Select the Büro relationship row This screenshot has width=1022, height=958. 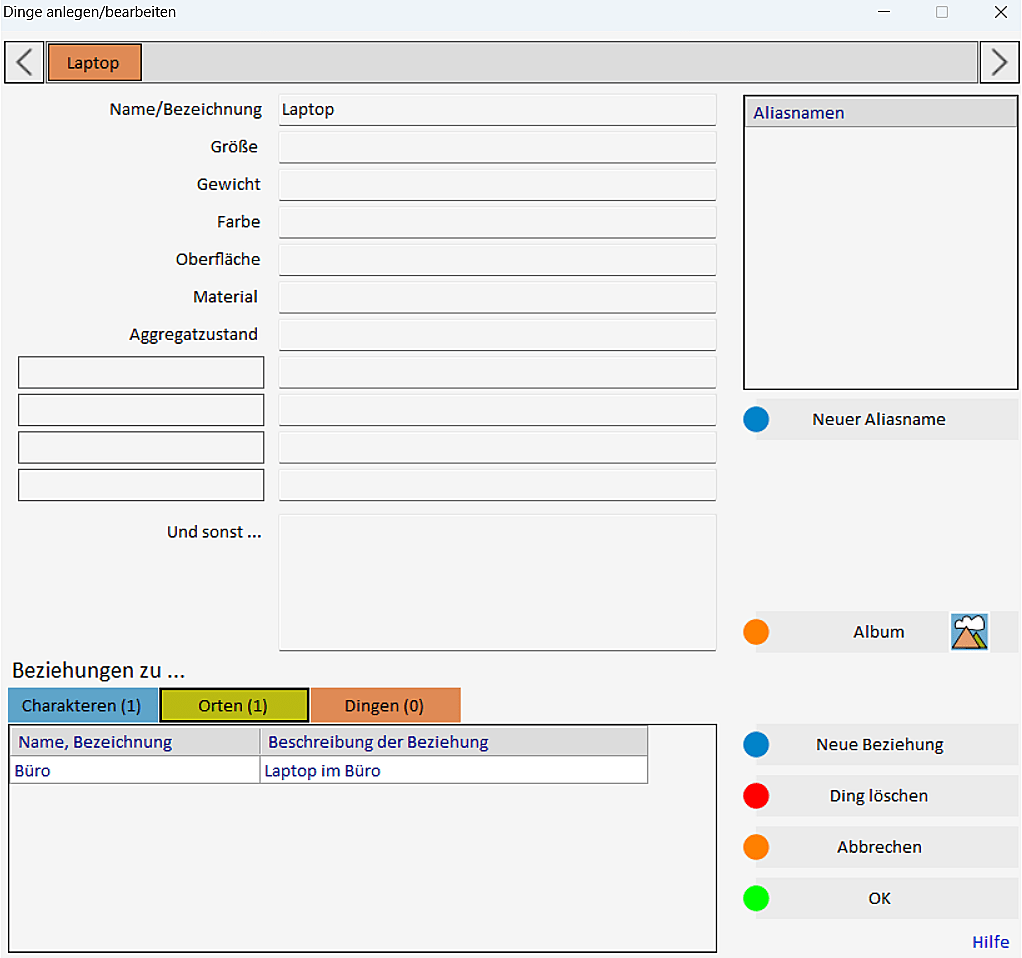coord(134,771)
